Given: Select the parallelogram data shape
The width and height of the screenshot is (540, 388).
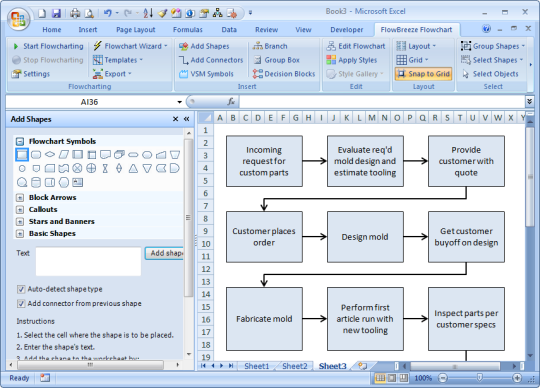Looking at the screenshot, I should tap(64, 155).
